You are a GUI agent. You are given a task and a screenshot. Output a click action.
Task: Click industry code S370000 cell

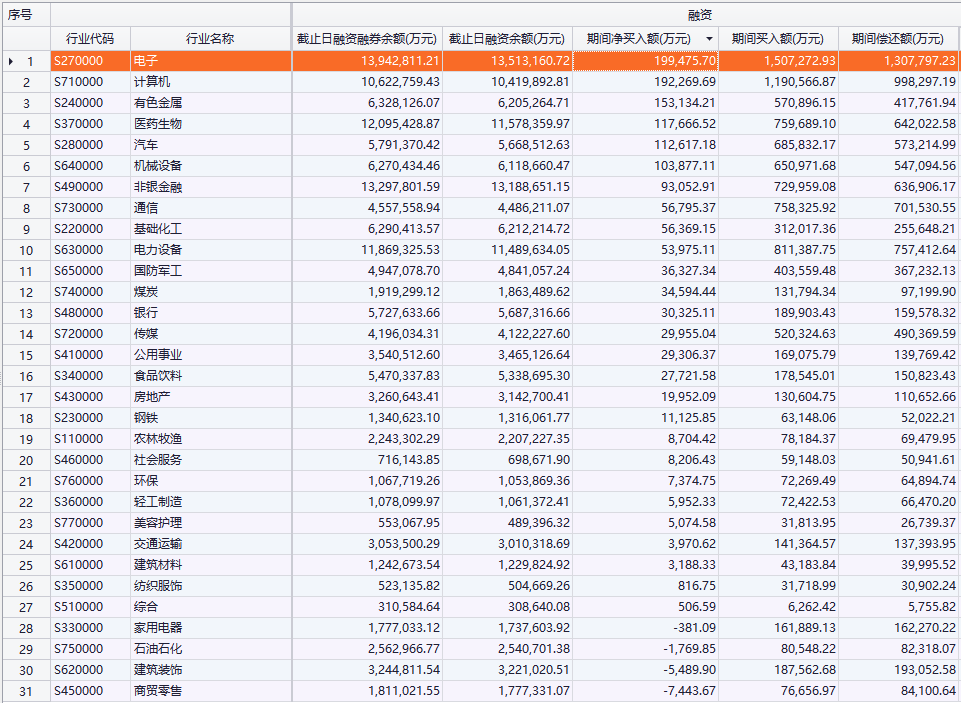click(x=90, y=124)
